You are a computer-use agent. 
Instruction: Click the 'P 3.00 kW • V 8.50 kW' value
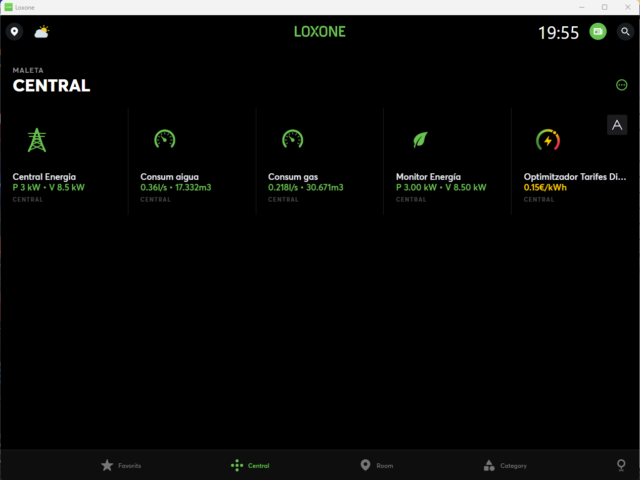click(441, 187)
